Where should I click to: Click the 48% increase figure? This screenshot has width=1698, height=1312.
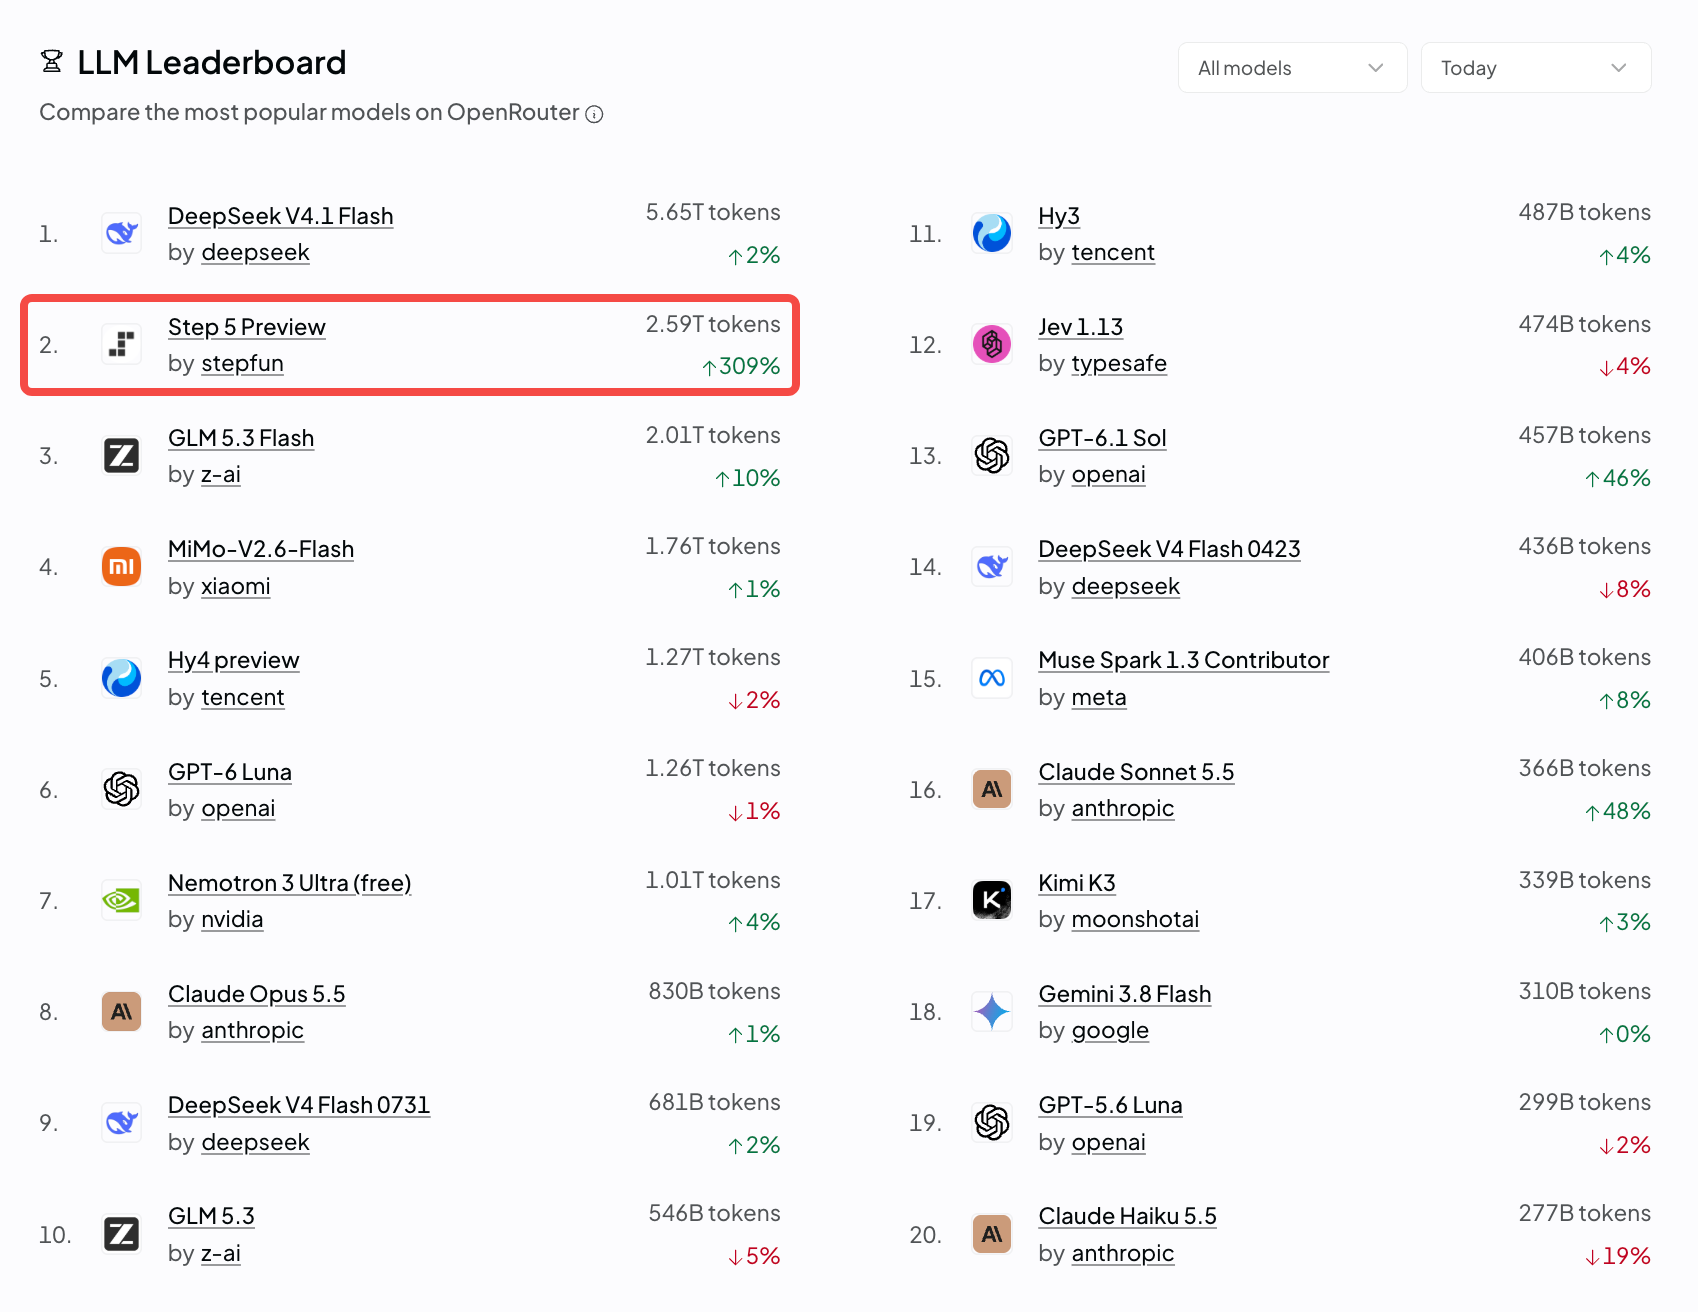1618,811
